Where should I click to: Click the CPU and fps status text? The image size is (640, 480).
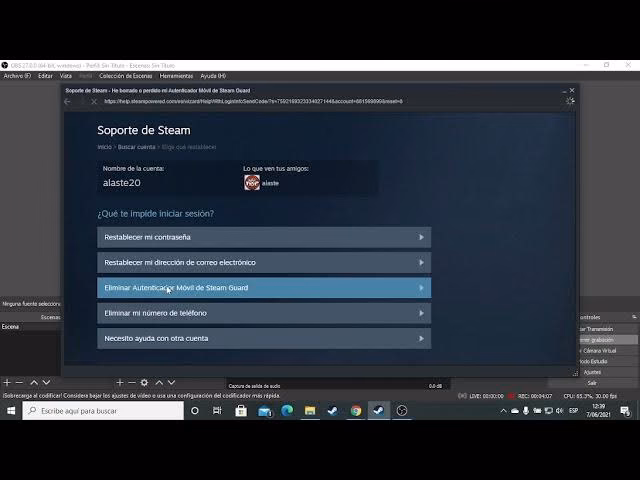(590, 396)
